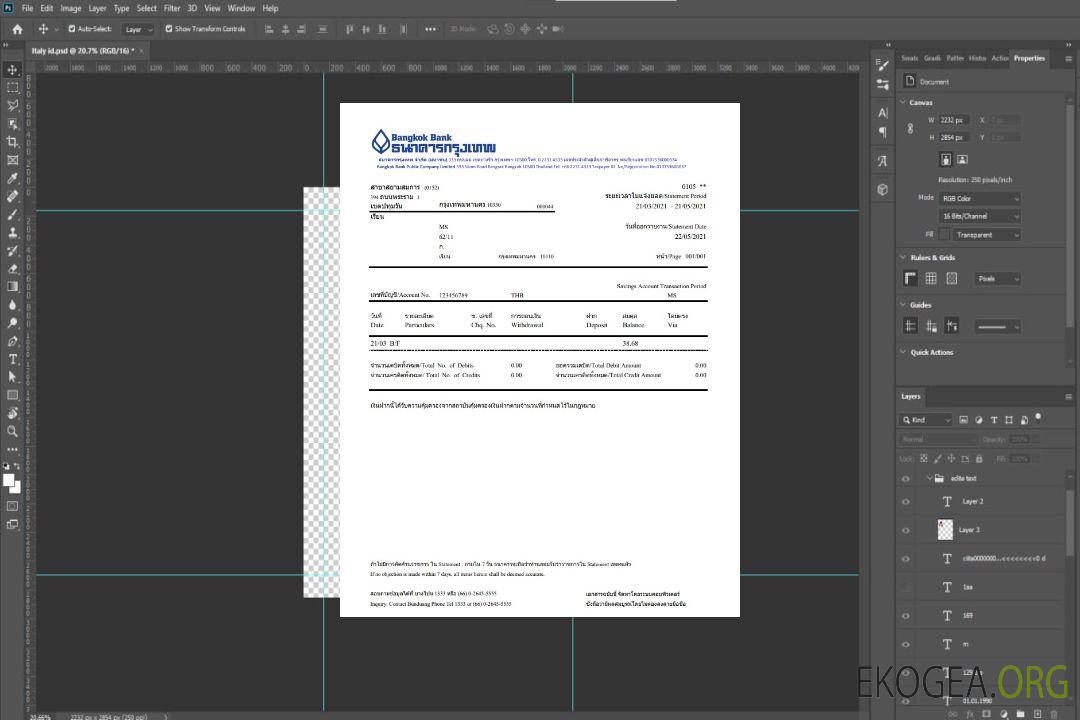
Task: Select the History Brush tool
Action: point(12,251)
